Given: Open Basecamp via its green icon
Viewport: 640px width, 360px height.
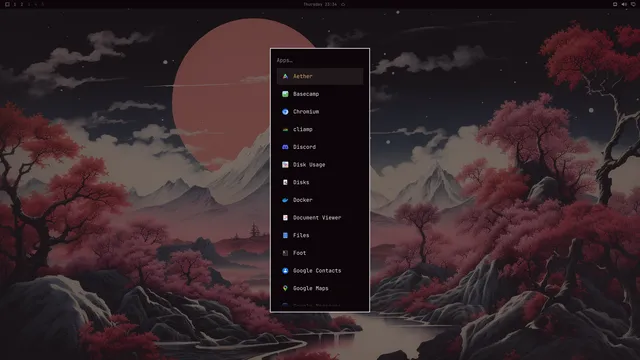Looking at the screenshot, I should pyautogui.click(x=285, y=94).
